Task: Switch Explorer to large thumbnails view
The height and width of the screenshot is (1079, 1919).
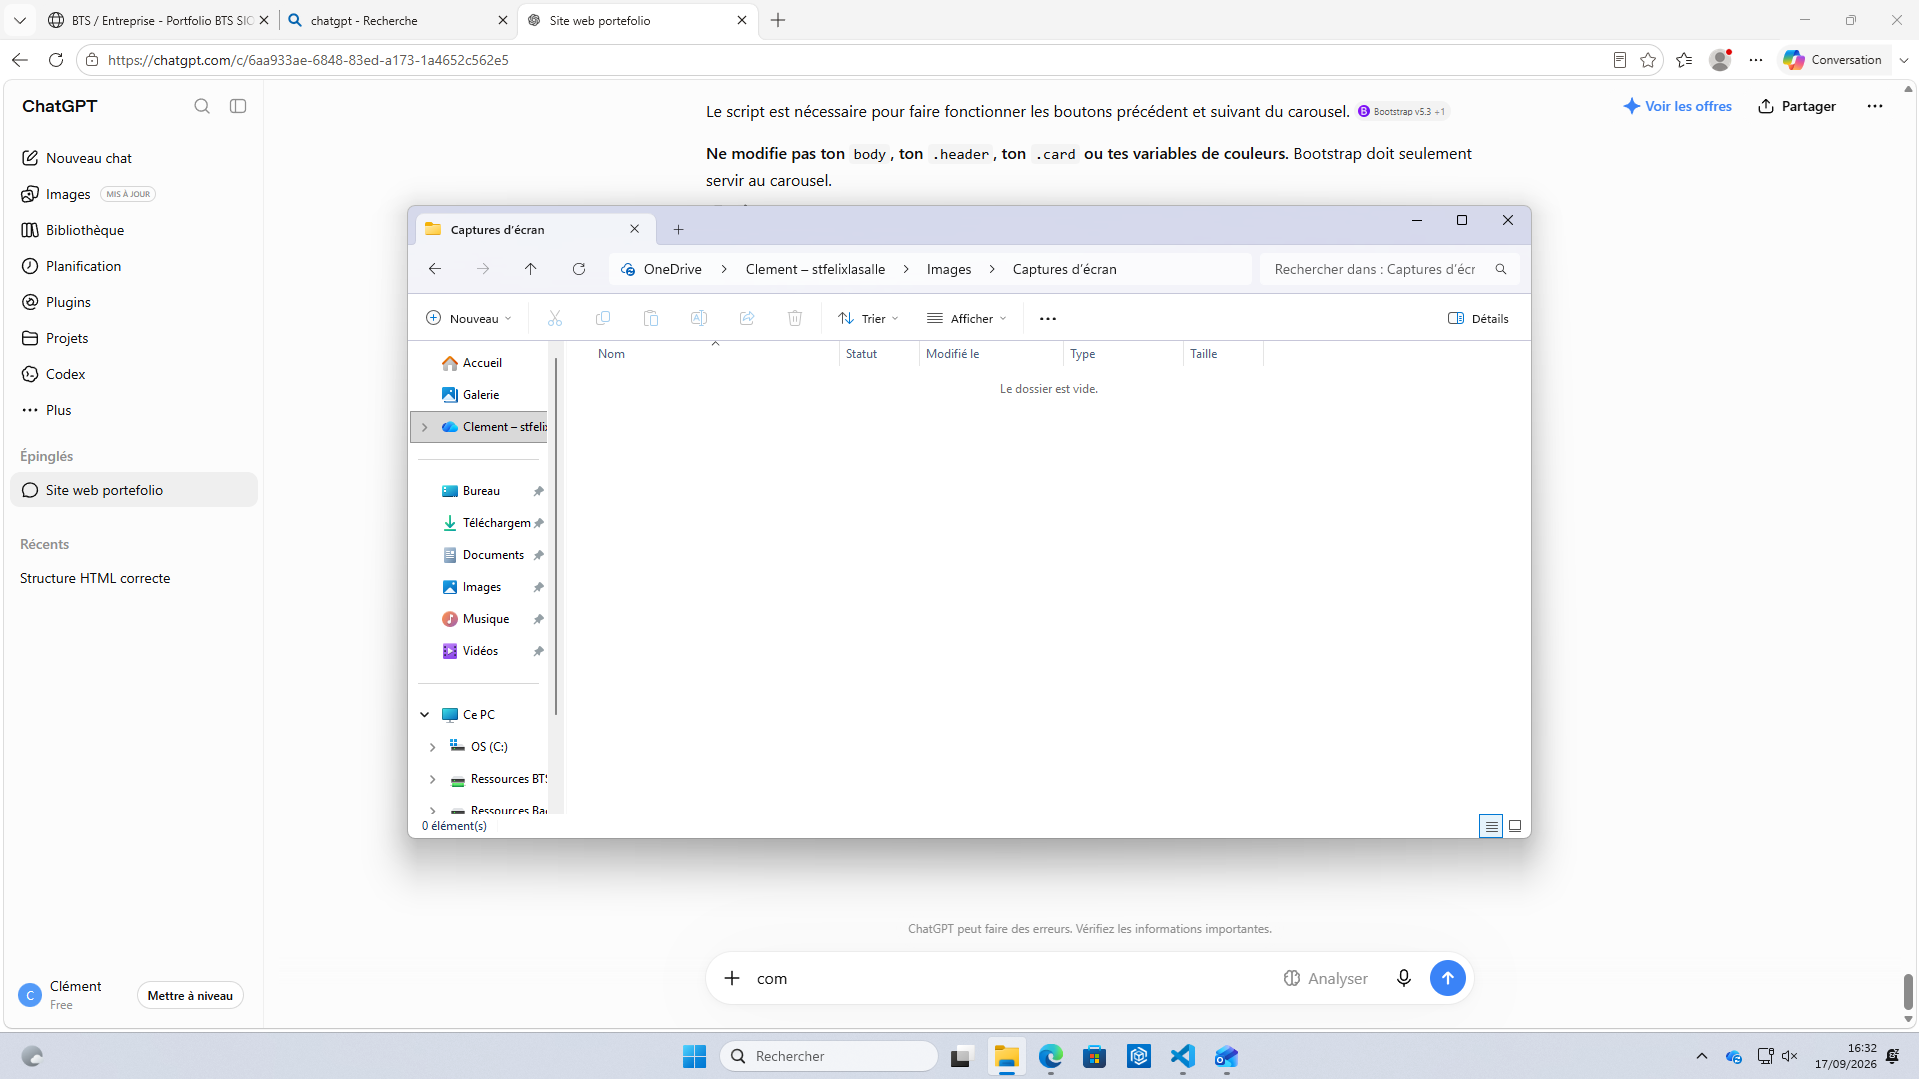Action: pos(1515,826)
